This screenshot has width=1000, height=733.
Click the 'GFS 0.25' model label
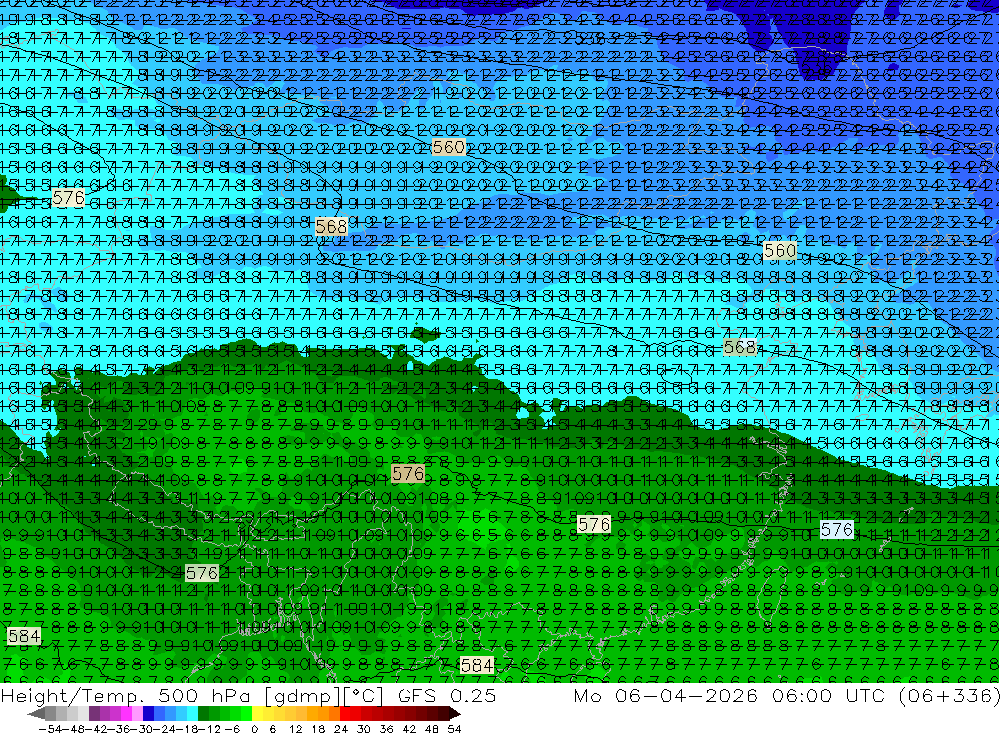[x=447, y=695]
